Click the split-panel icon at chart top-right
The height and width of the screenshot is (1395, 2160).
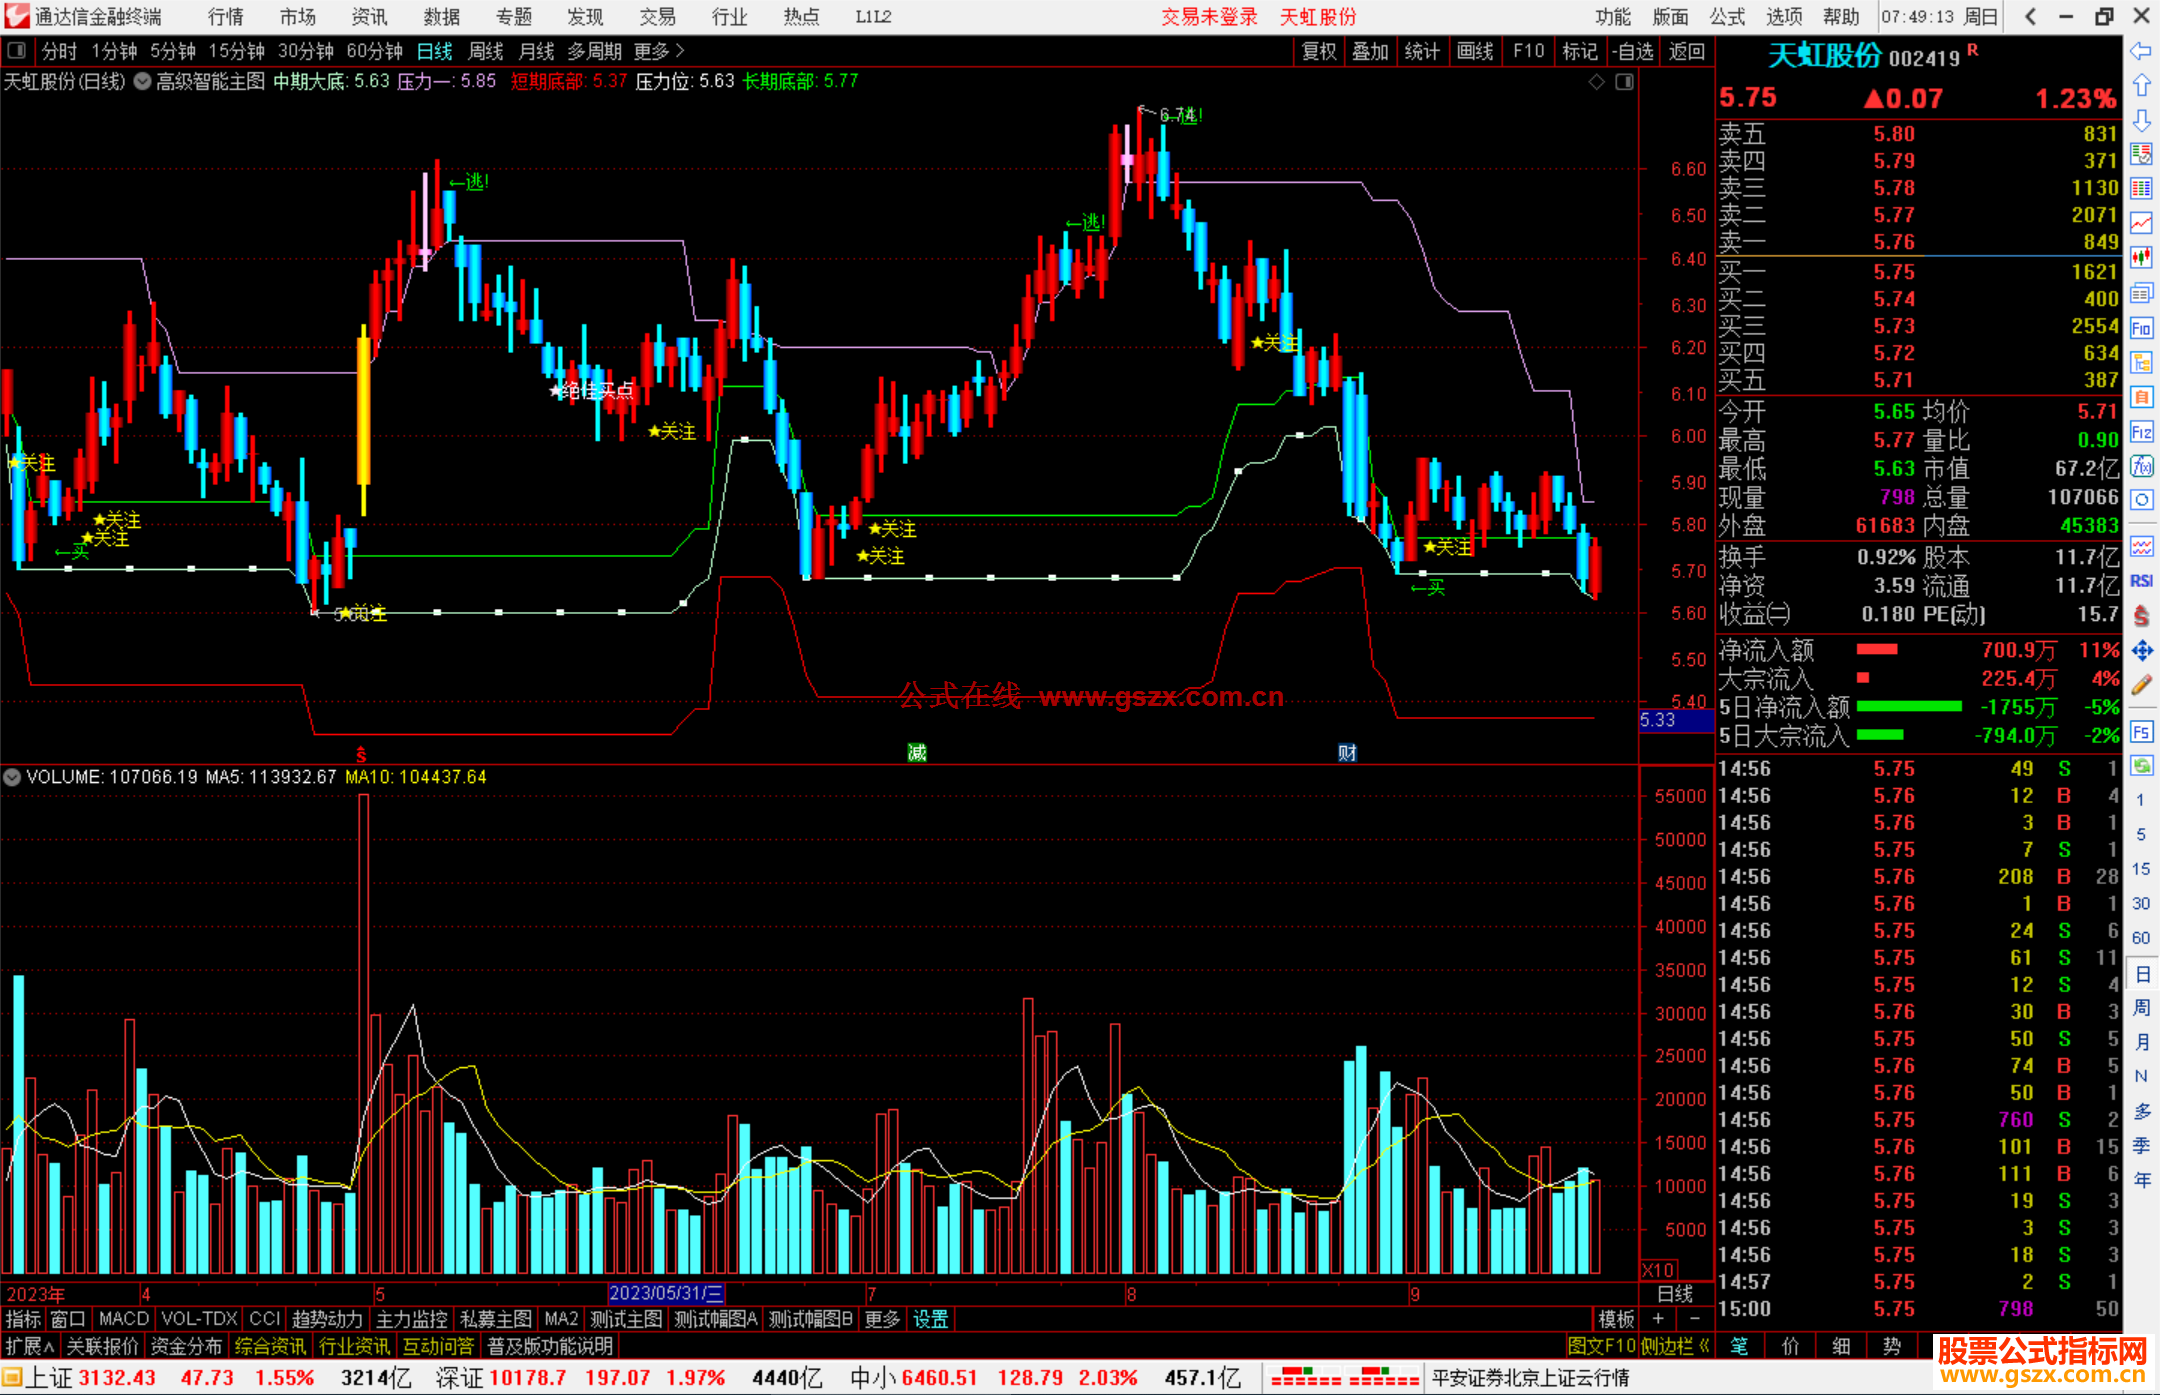tap(1624, 81)
